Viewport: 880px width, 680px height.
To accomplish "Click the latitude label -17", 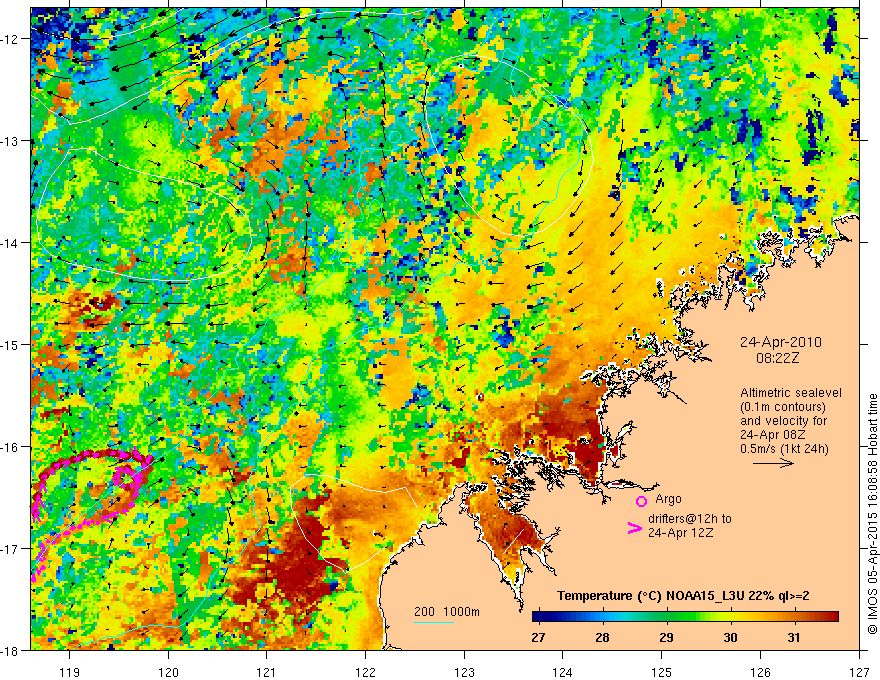I will point(11,549).
